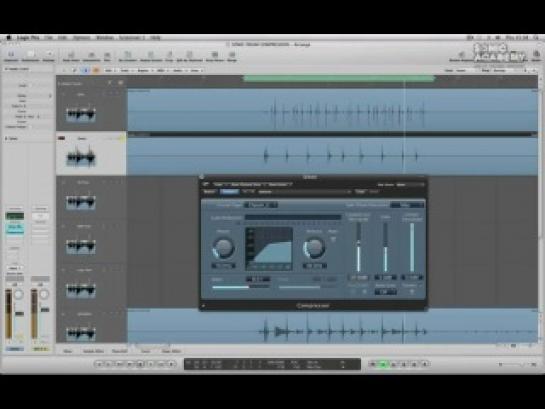Image resolution: width=545 pixels, height=409 pixels.
Task: Click the compression curve graph display
Action: 269,249
